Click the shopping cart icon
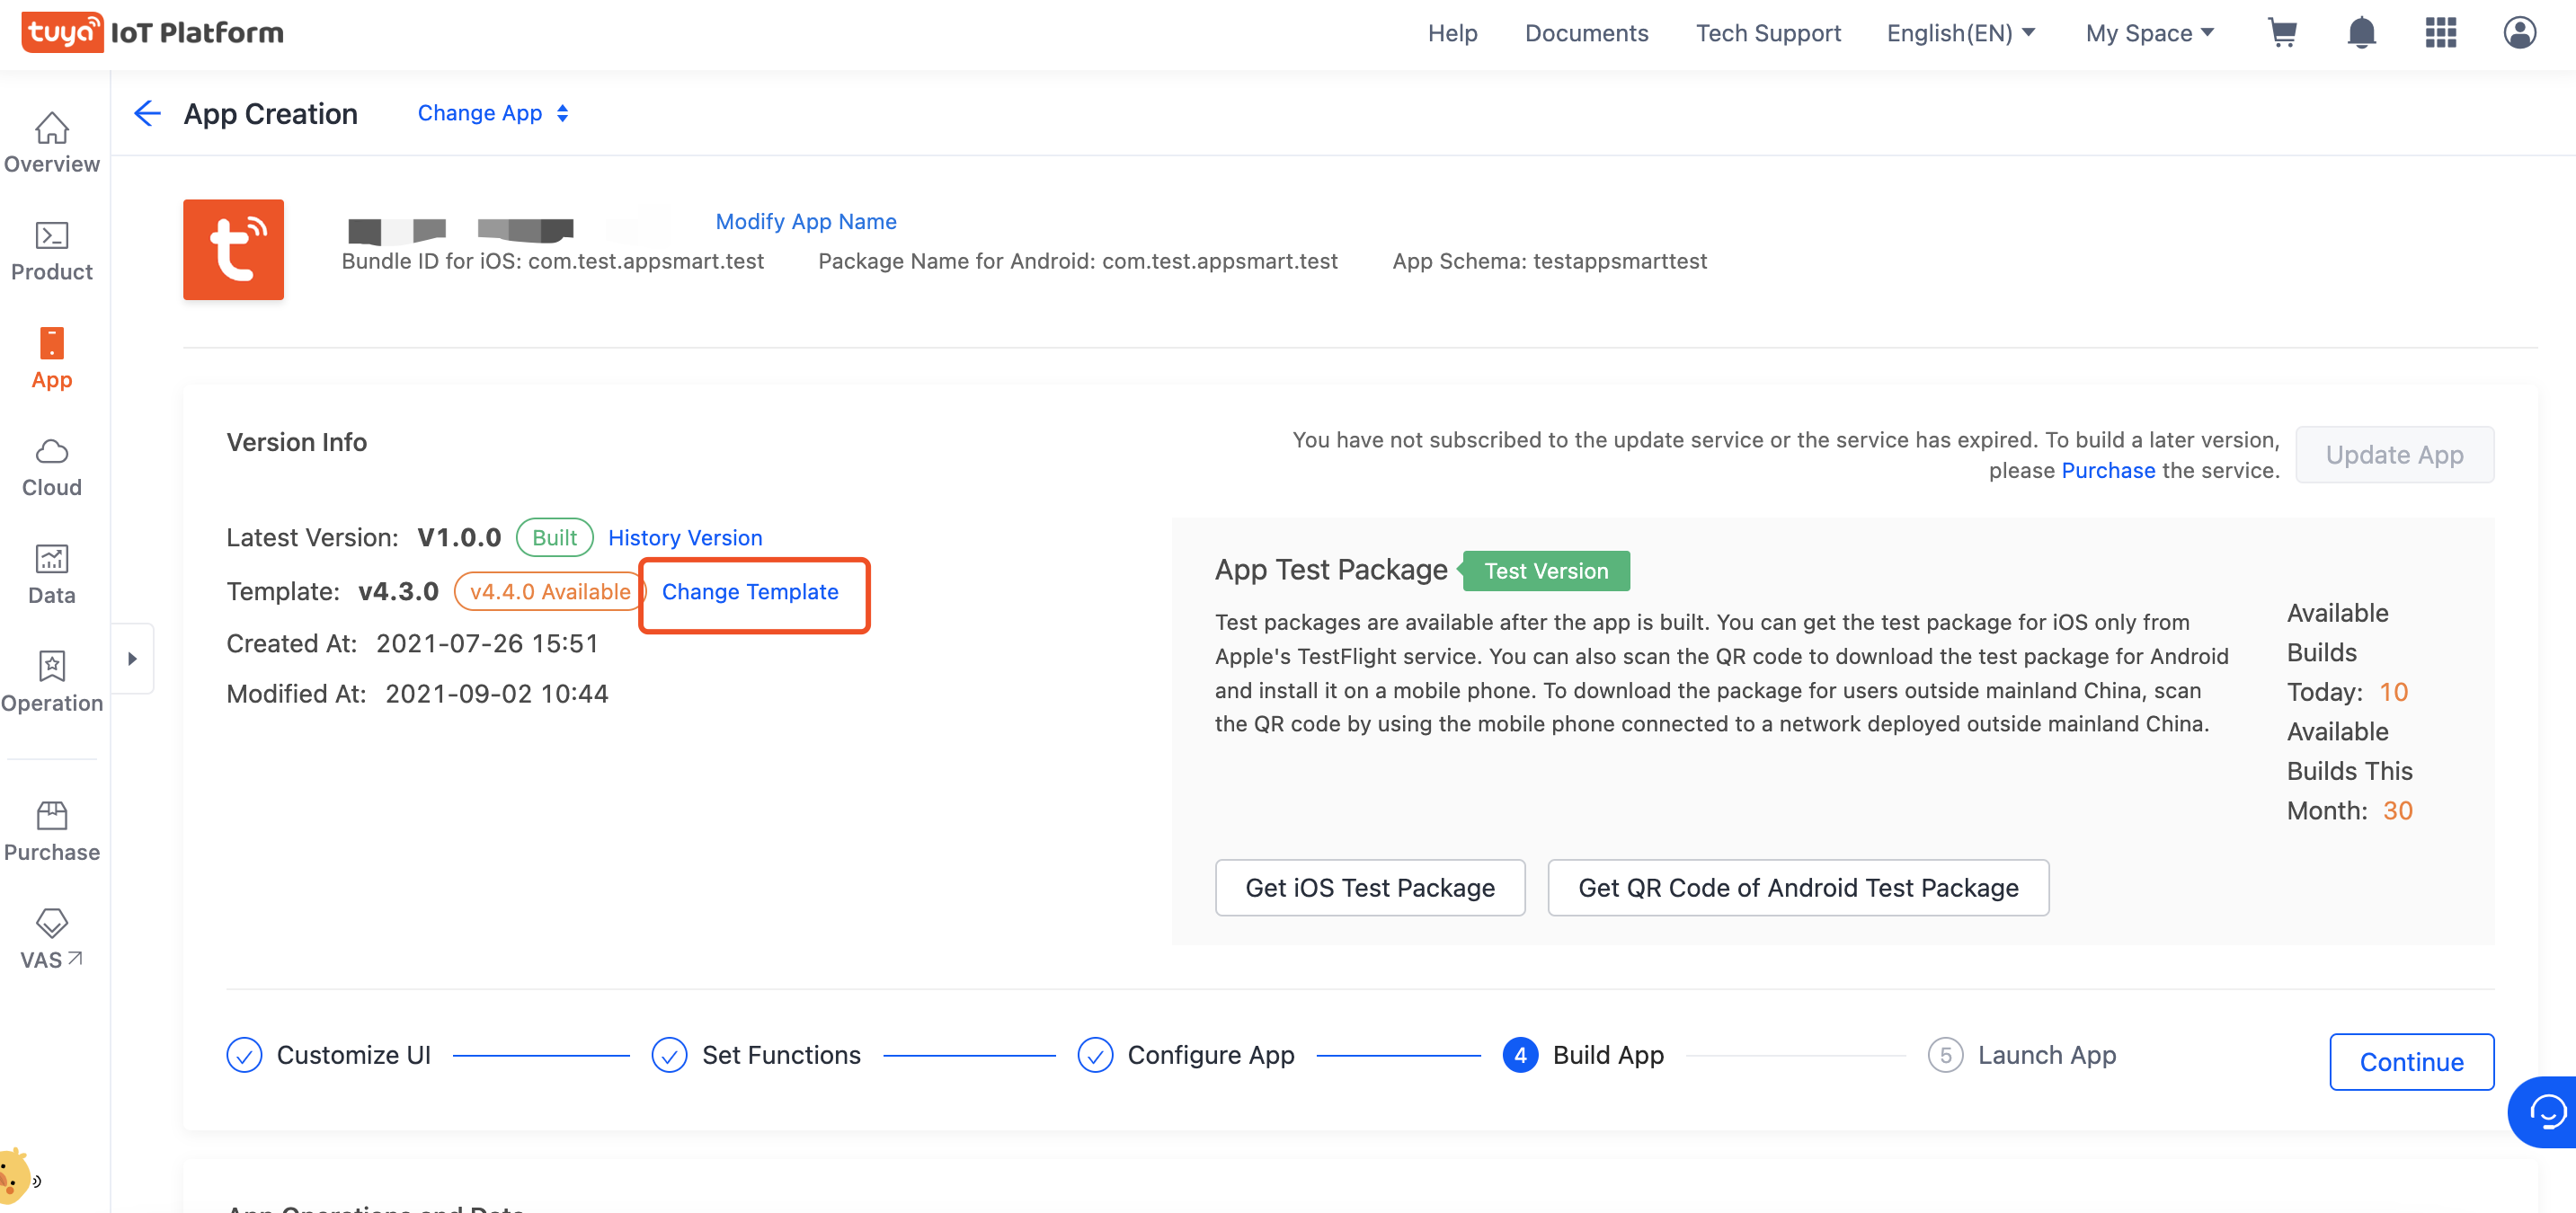 click(2282, 33)
